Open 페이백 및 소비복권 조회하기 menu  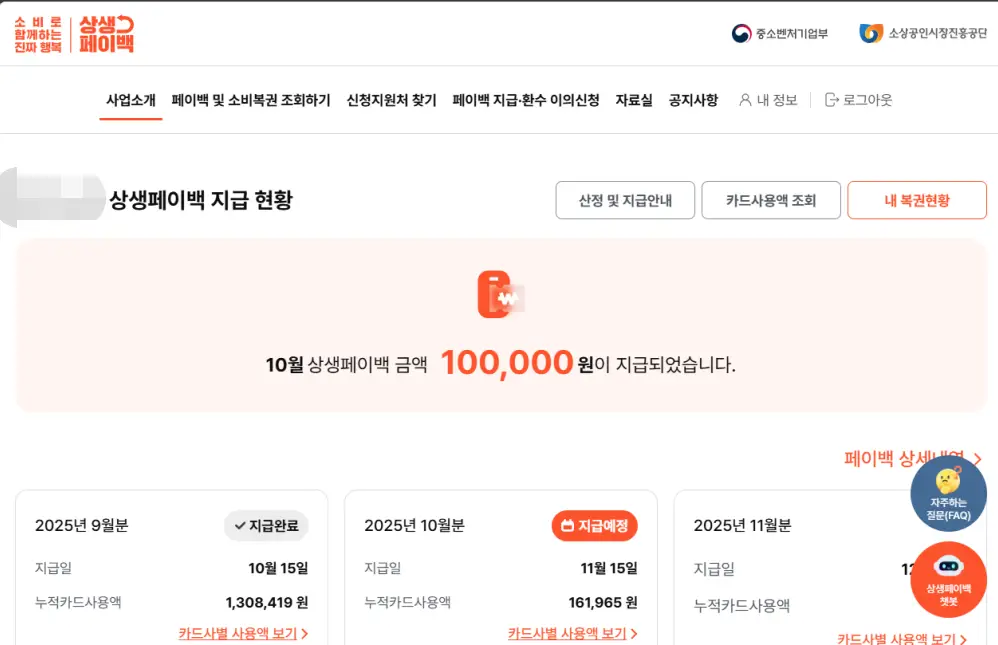[x=251, y=100]
